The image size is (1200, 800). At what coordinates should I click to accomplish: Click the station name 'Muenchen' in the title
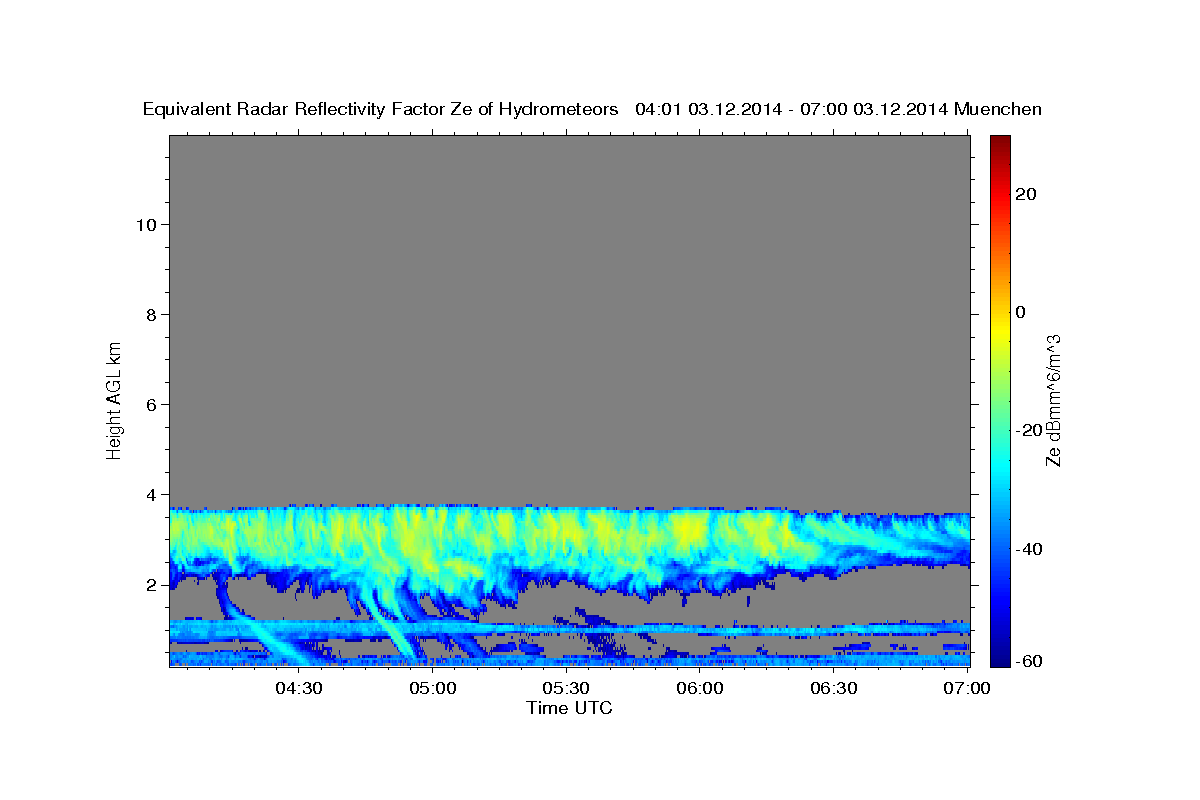[999, 110]
